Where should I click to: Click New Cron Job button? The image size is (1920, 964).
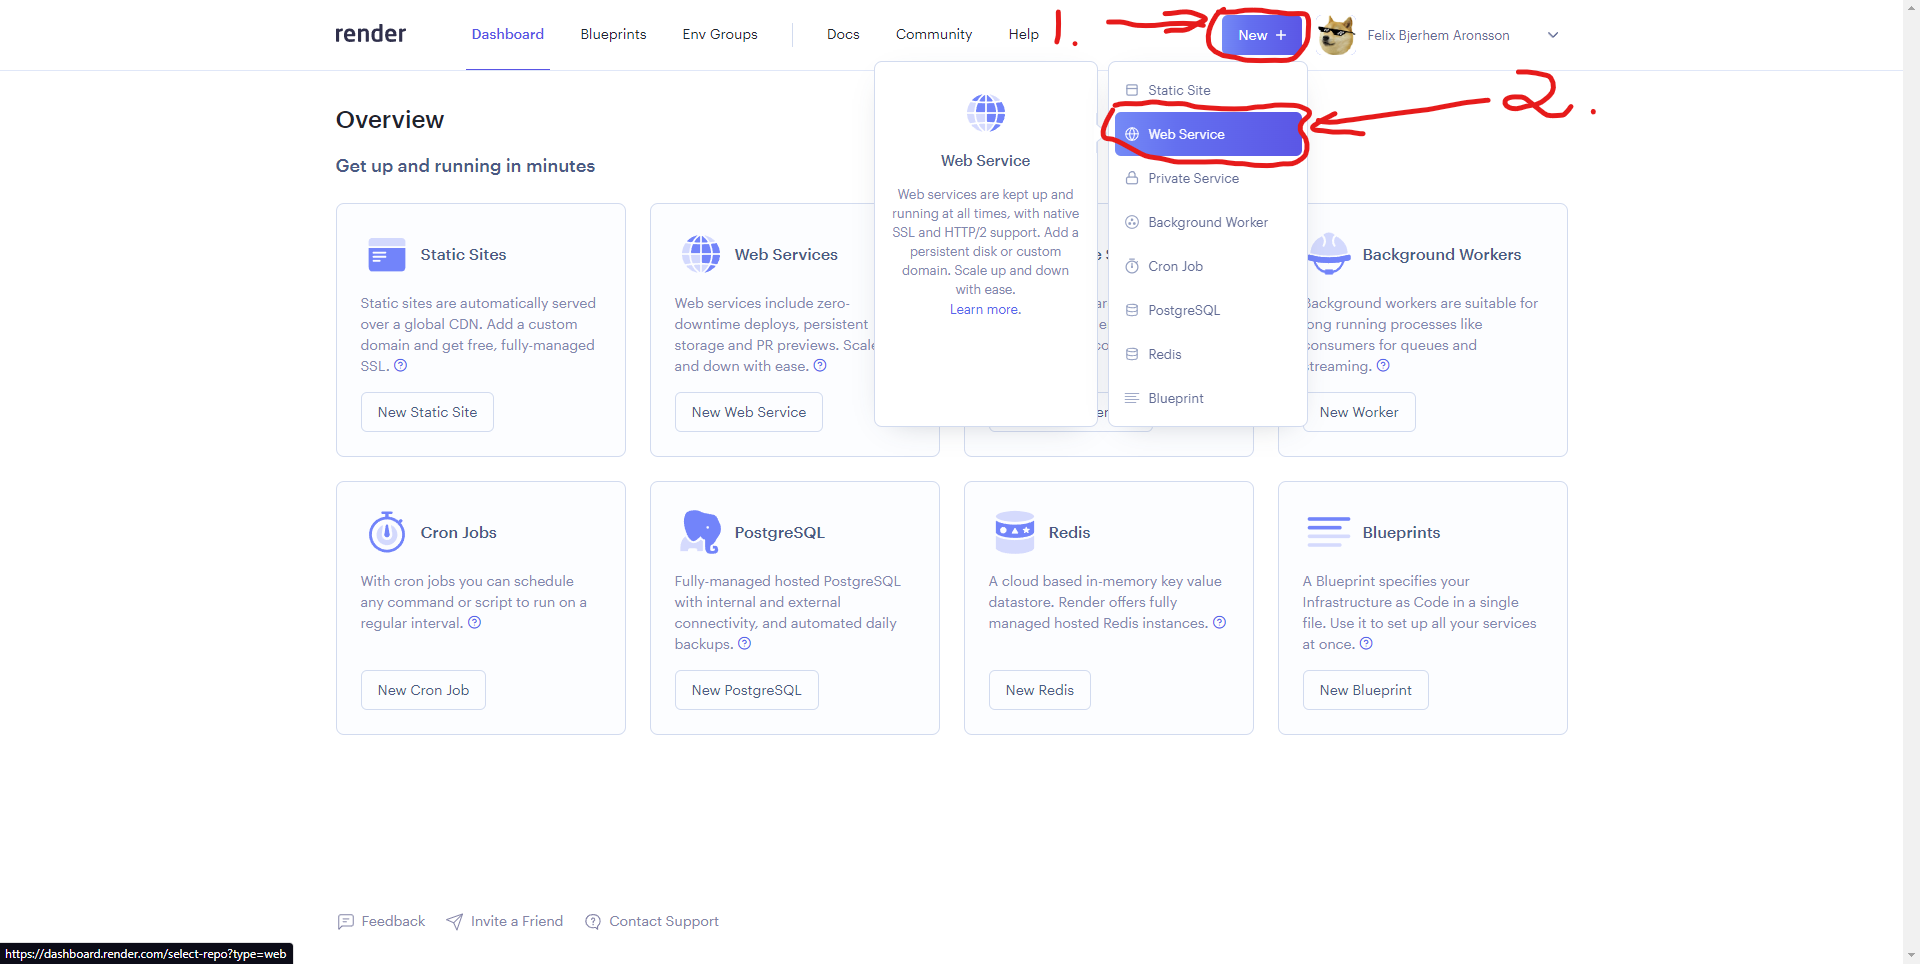(x=423, y=690)
